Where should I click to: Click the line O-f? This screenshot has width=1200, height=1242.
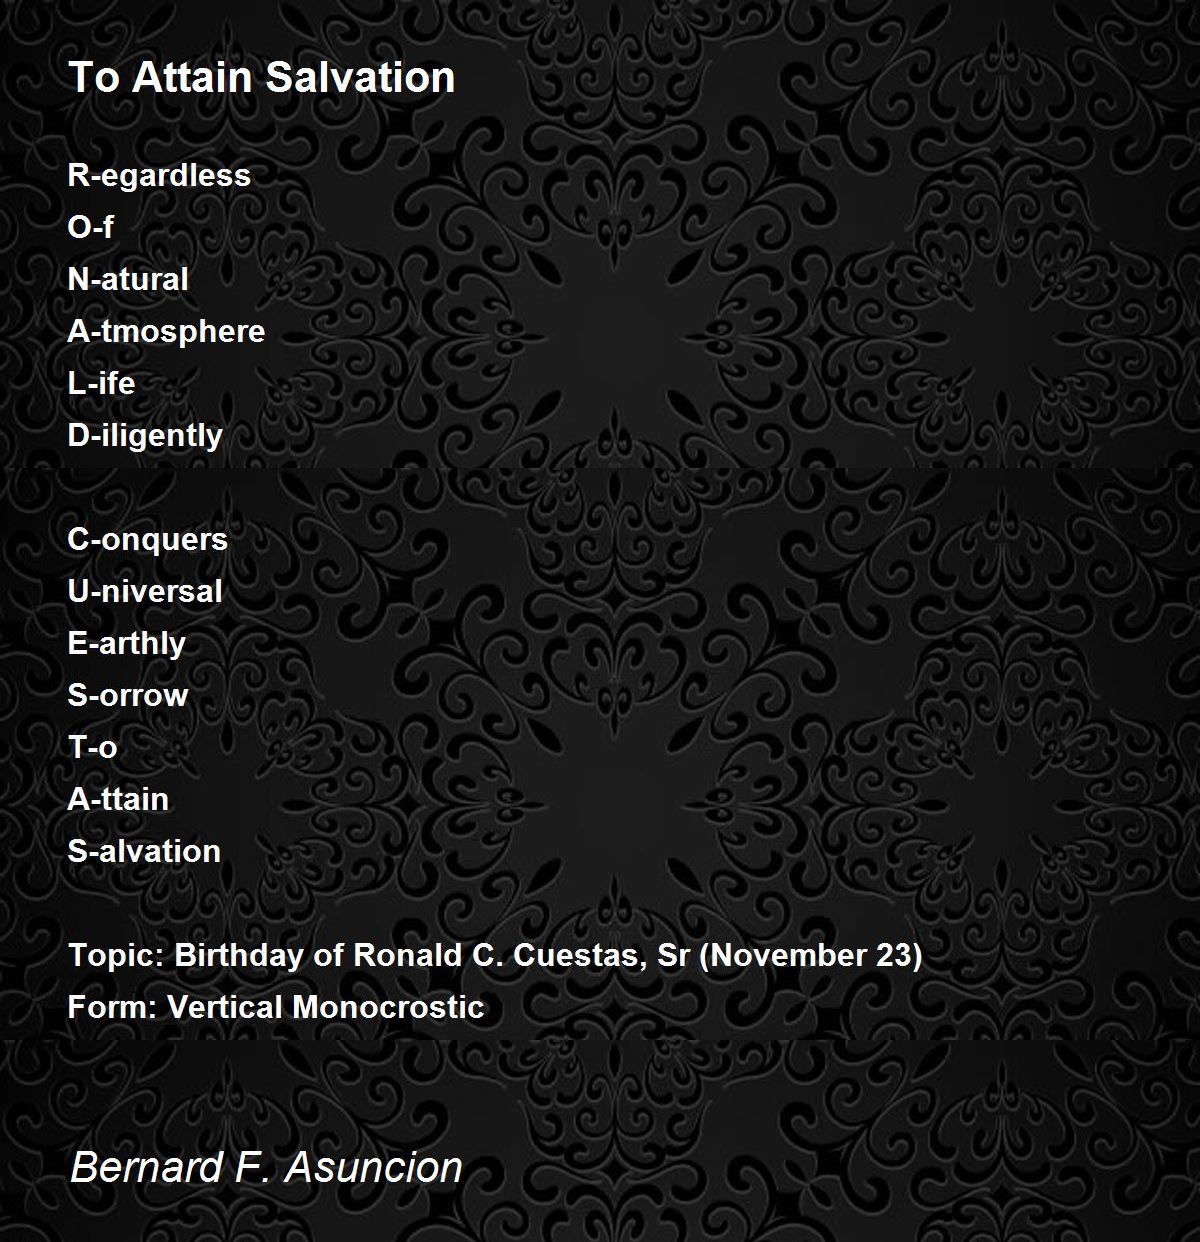pos(90,227)
